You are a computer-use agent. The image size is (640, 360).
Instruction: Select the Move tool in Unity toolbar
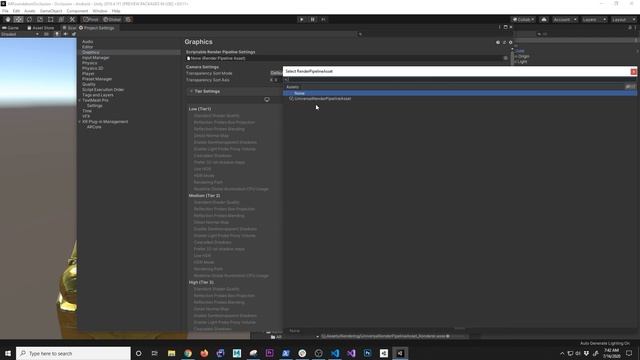[x=18, y=20]
